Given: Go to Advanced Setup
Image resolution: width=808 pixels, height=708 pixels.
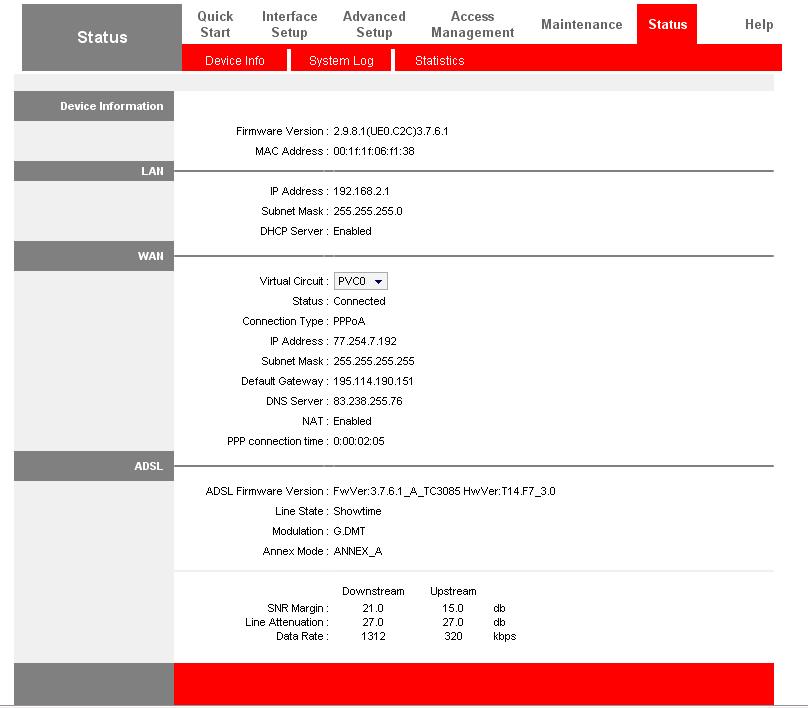Looking at the screenshot, I should [x=373, y=22].
